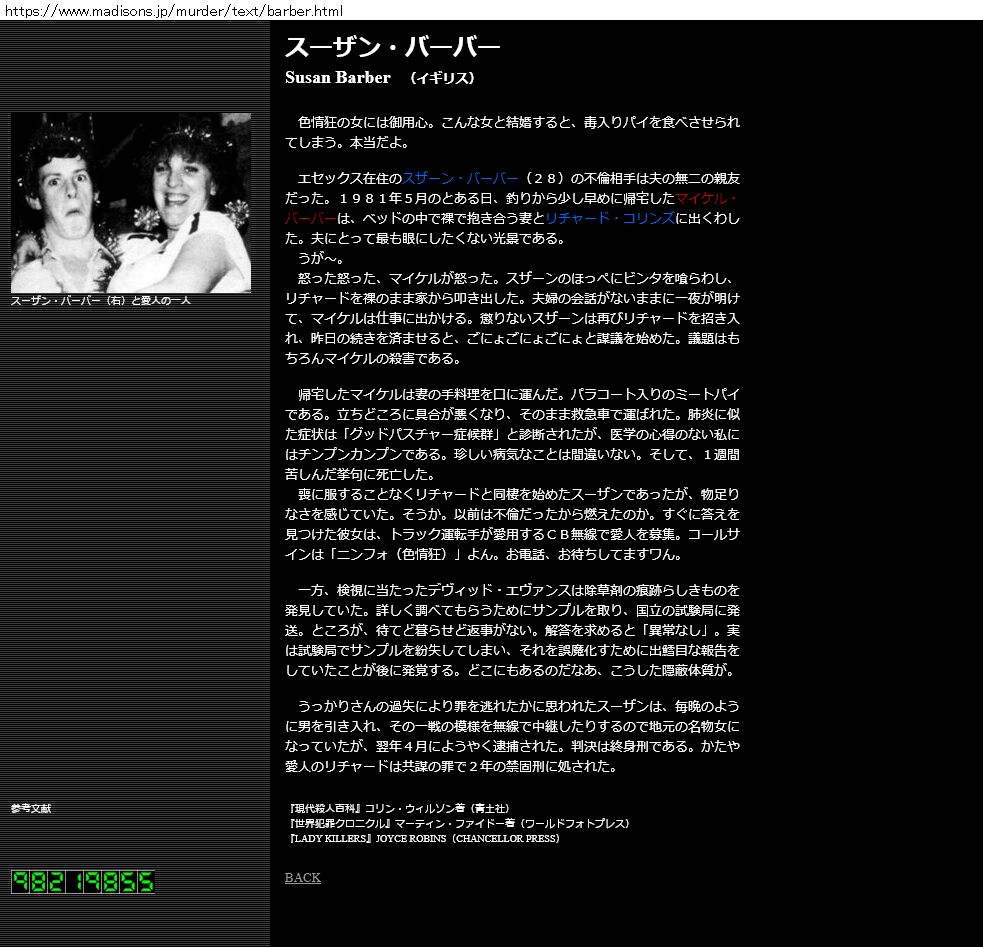This screenshot has height=947, width=983.
Task: Click the スーザン・バーバー page heading
Action: click(x=392, y=48)
